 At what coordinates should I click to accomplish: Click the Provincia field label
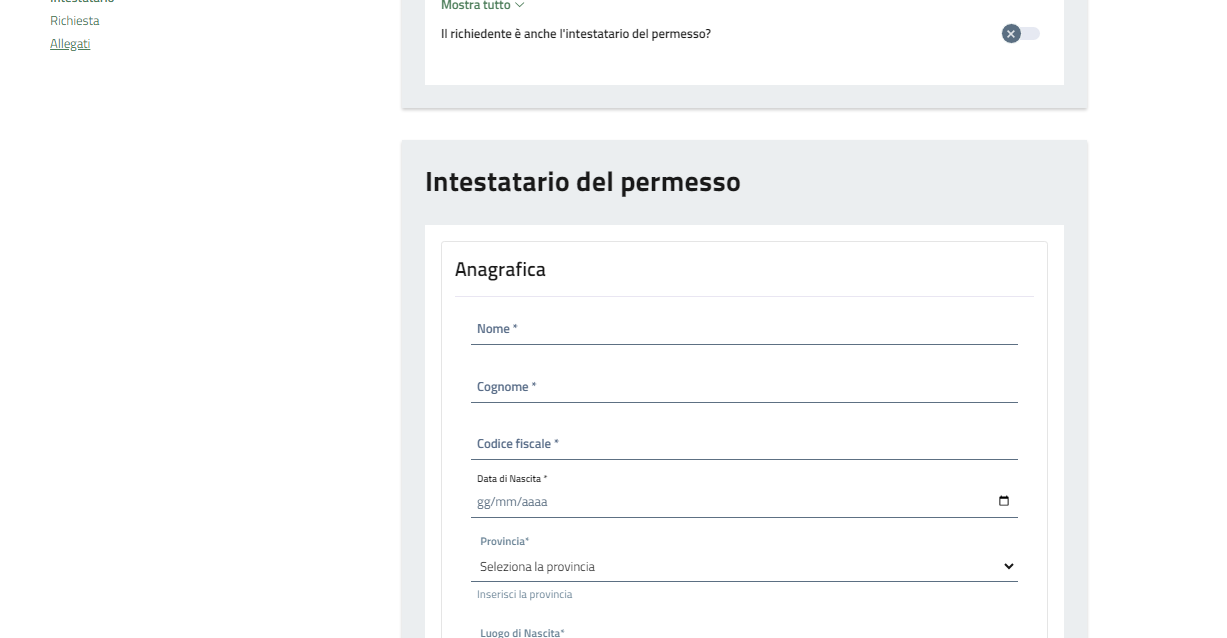(x=504, y=541)
